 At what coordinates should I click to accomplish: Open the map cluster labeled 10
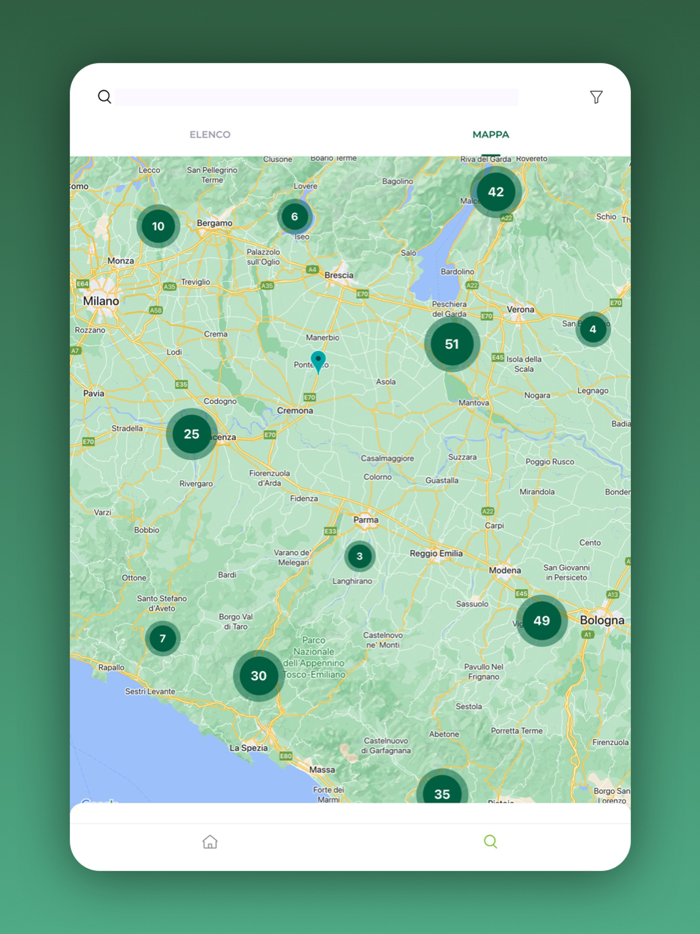pyautogui.click(x=158, y=226)
